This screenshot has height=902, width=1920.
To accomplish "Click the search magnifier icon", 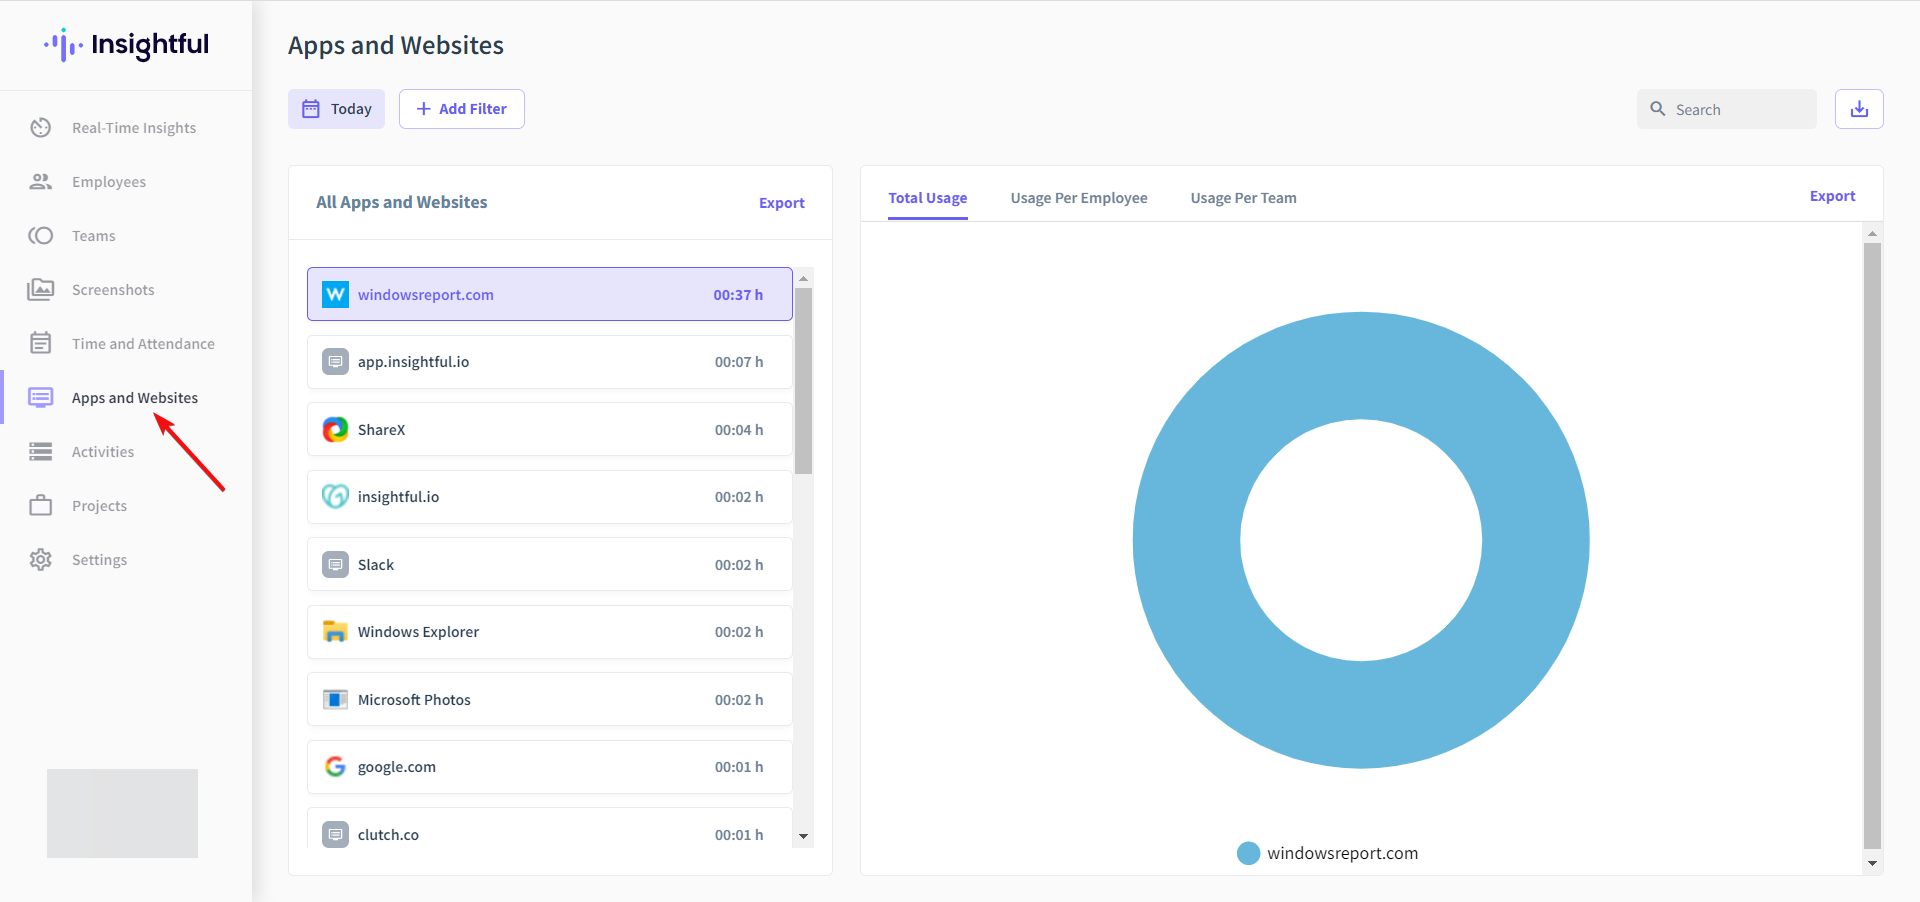I will 1657,109.
